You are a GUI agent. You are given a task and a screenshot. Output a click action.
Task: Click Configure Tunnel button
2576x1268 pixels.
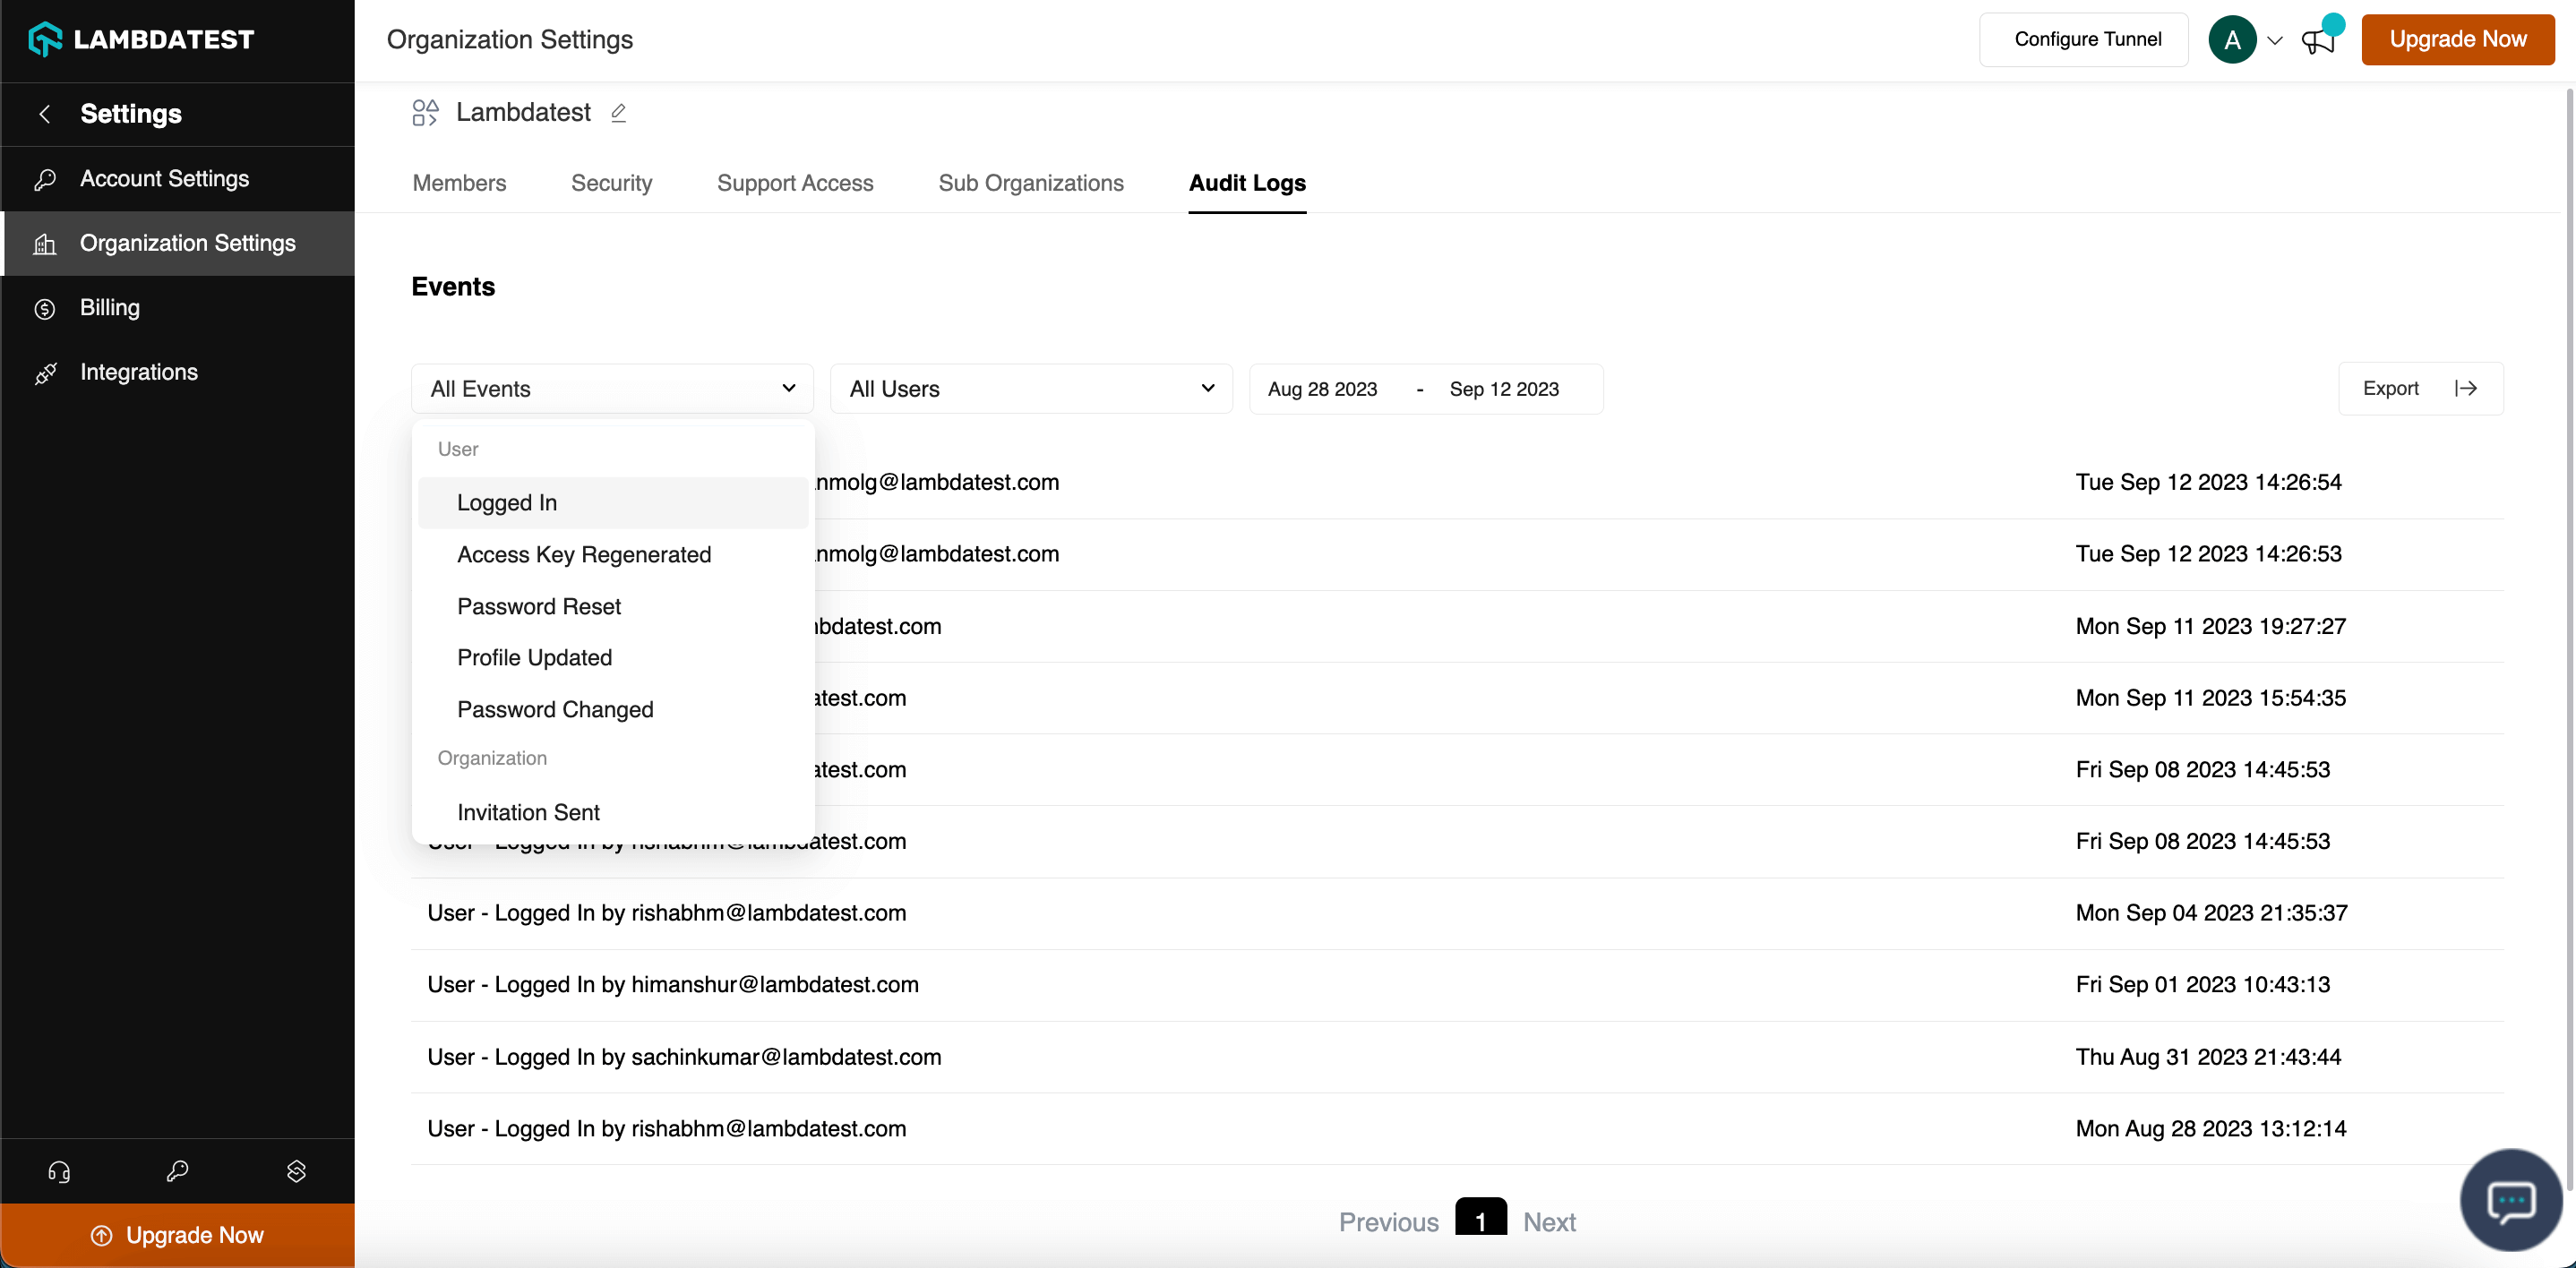2087,40
